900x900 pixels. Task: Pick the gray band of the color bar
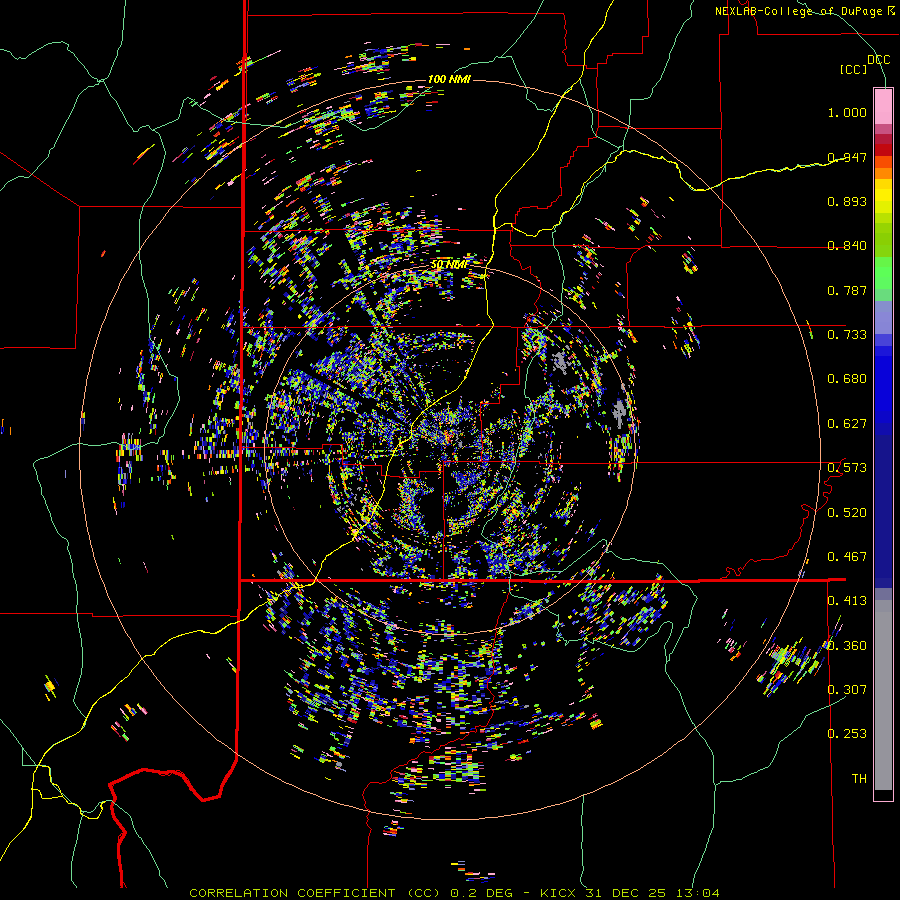(883, 695)
